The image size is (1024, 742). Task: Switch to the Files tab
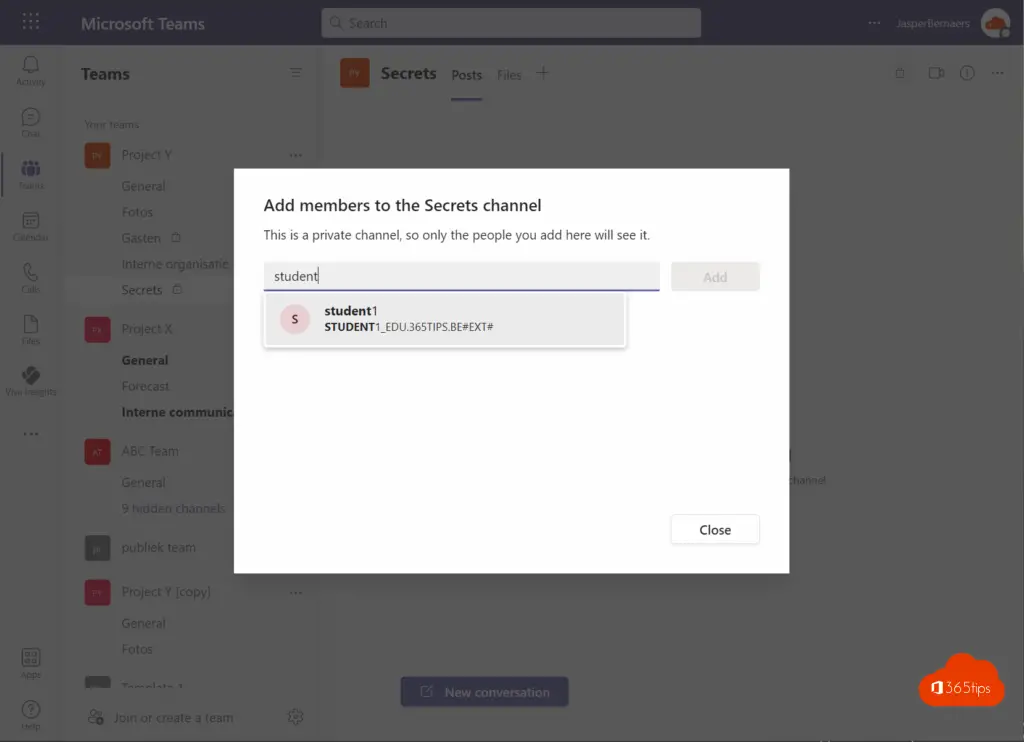pos(509,75)
